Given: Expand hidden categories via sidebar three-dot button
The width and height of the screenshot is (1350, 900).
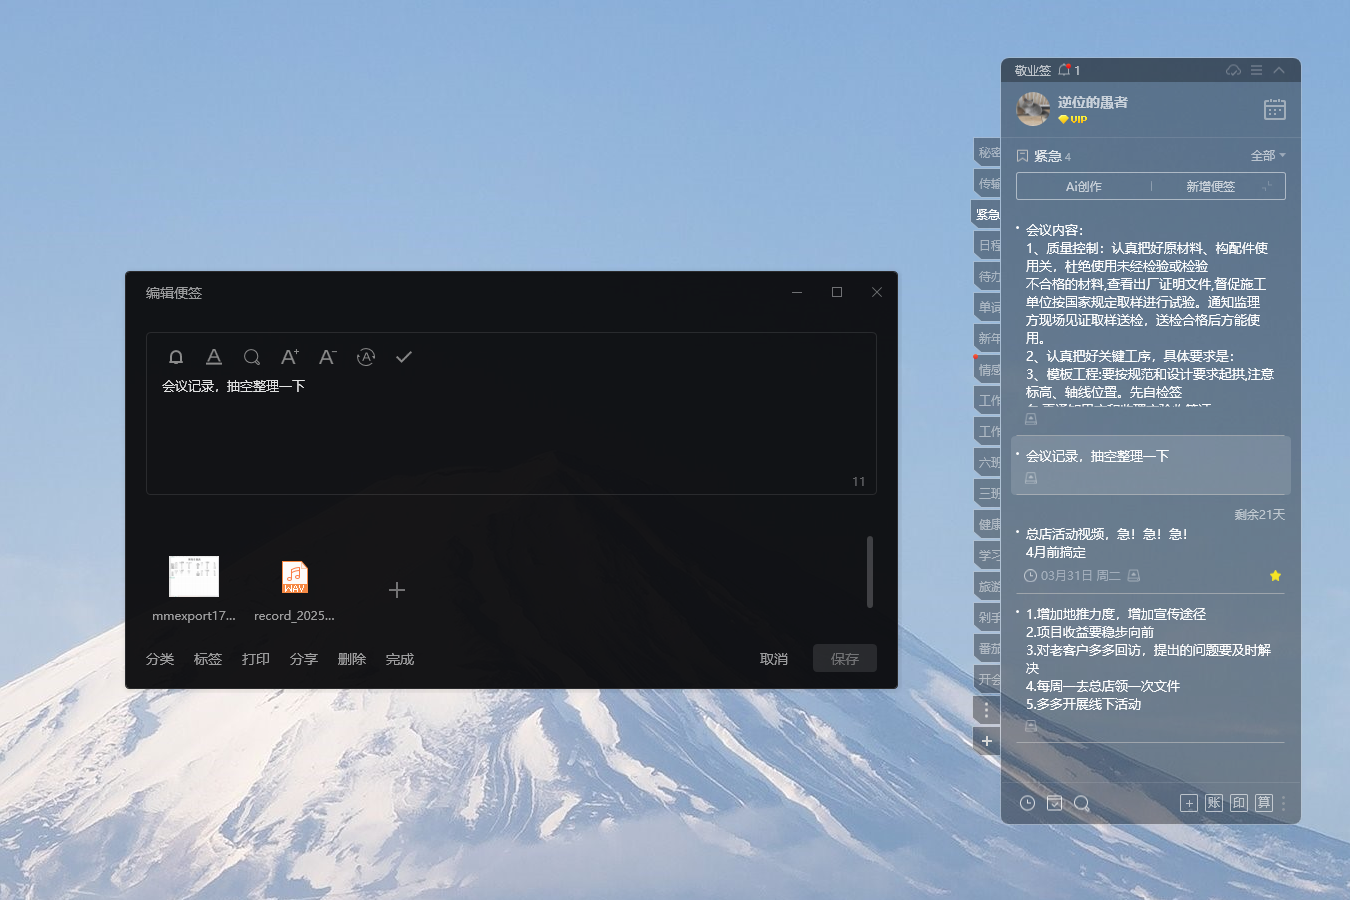Looking at the screenshot, I should pyautogui.click(x=986, y=709).
